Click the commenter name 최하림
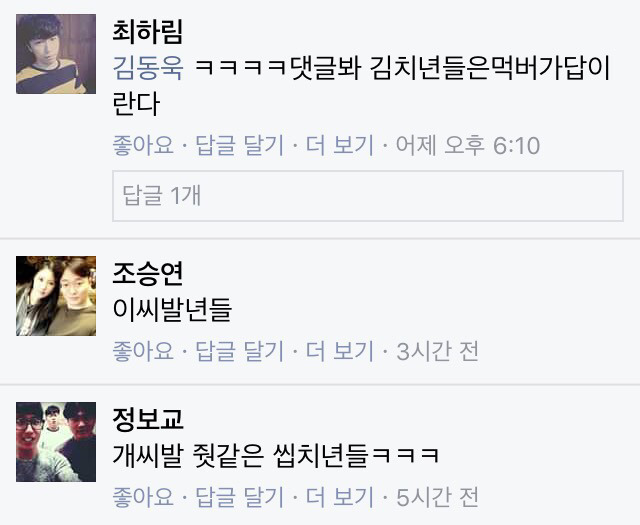This screenshot has height=525, width=640. pos(148,31)
